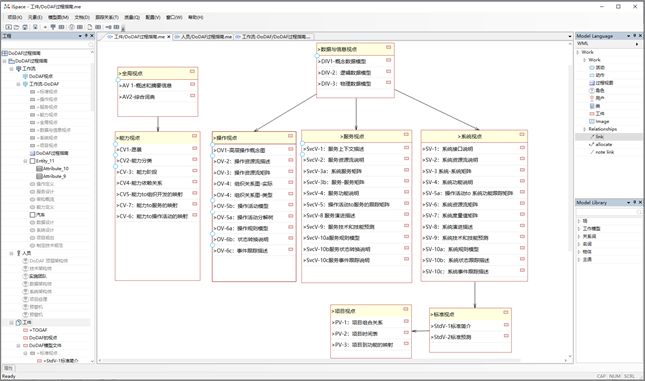Select the link relationship tool
The width and height of the screenshot is (645, 381).
tap(597, 137)
